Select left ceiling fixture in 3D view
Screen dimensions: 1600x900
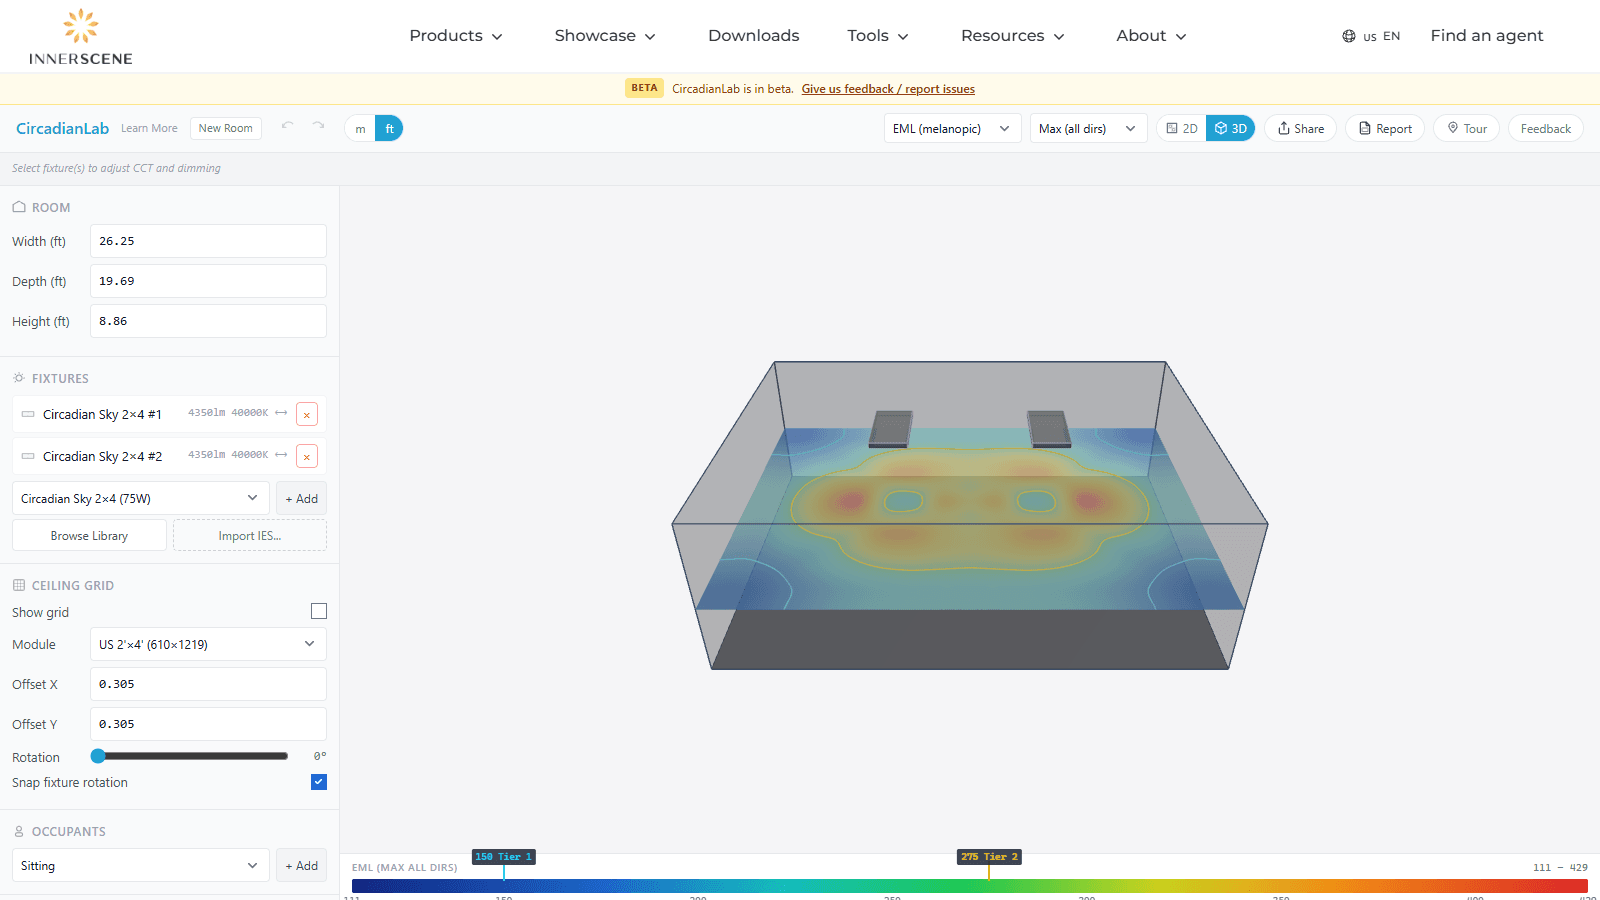pyautogui.click(x=890, y=429)
